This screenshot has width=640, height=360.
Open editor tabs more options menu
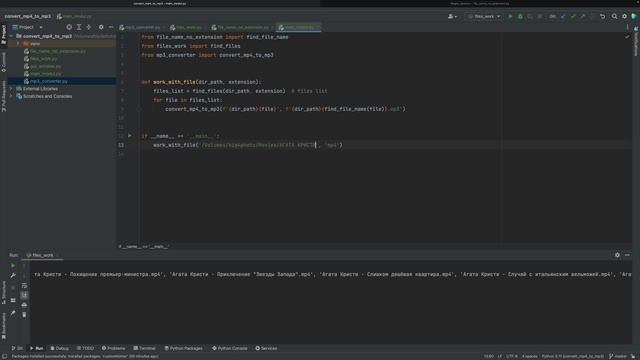(627, 27)
